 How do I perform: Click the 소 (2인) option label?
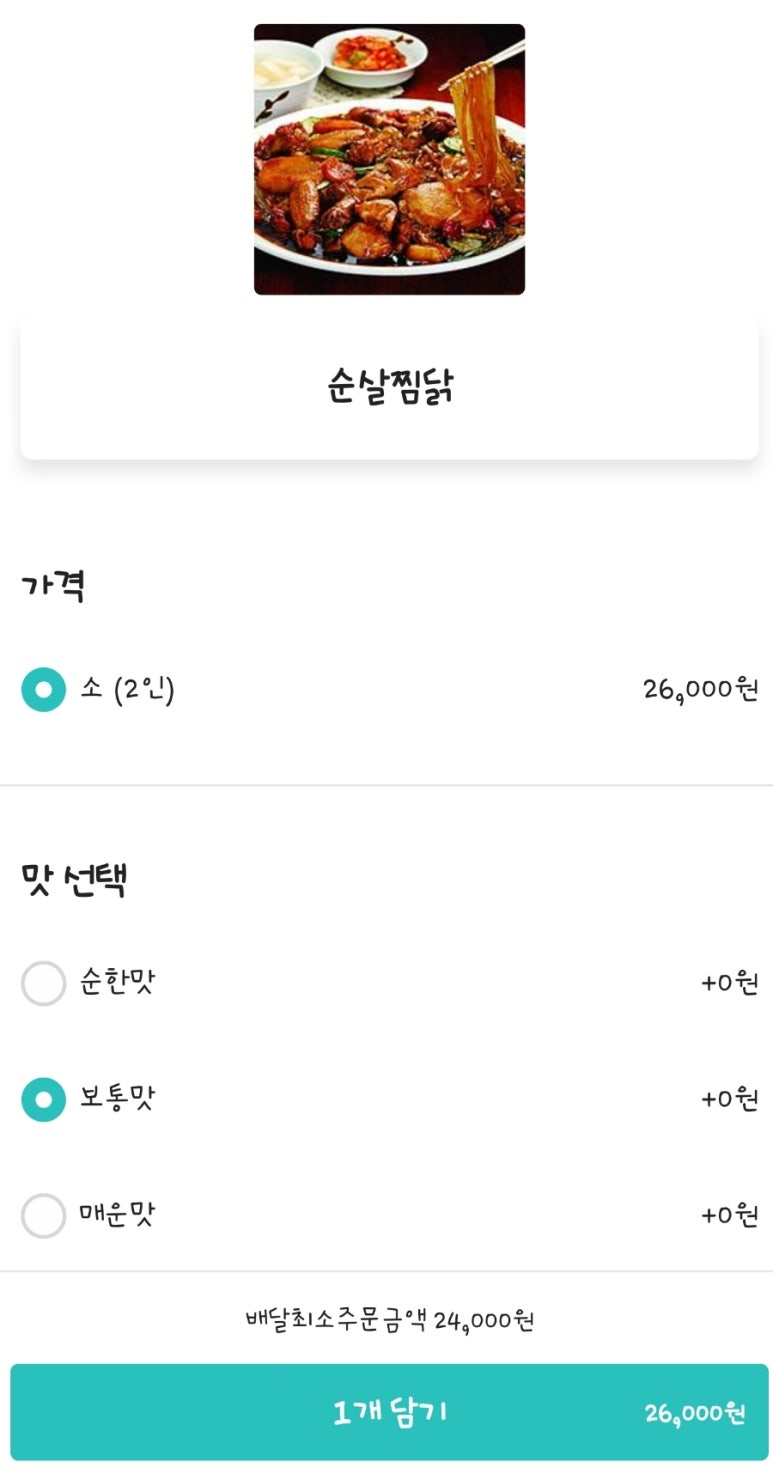(128, 689)
